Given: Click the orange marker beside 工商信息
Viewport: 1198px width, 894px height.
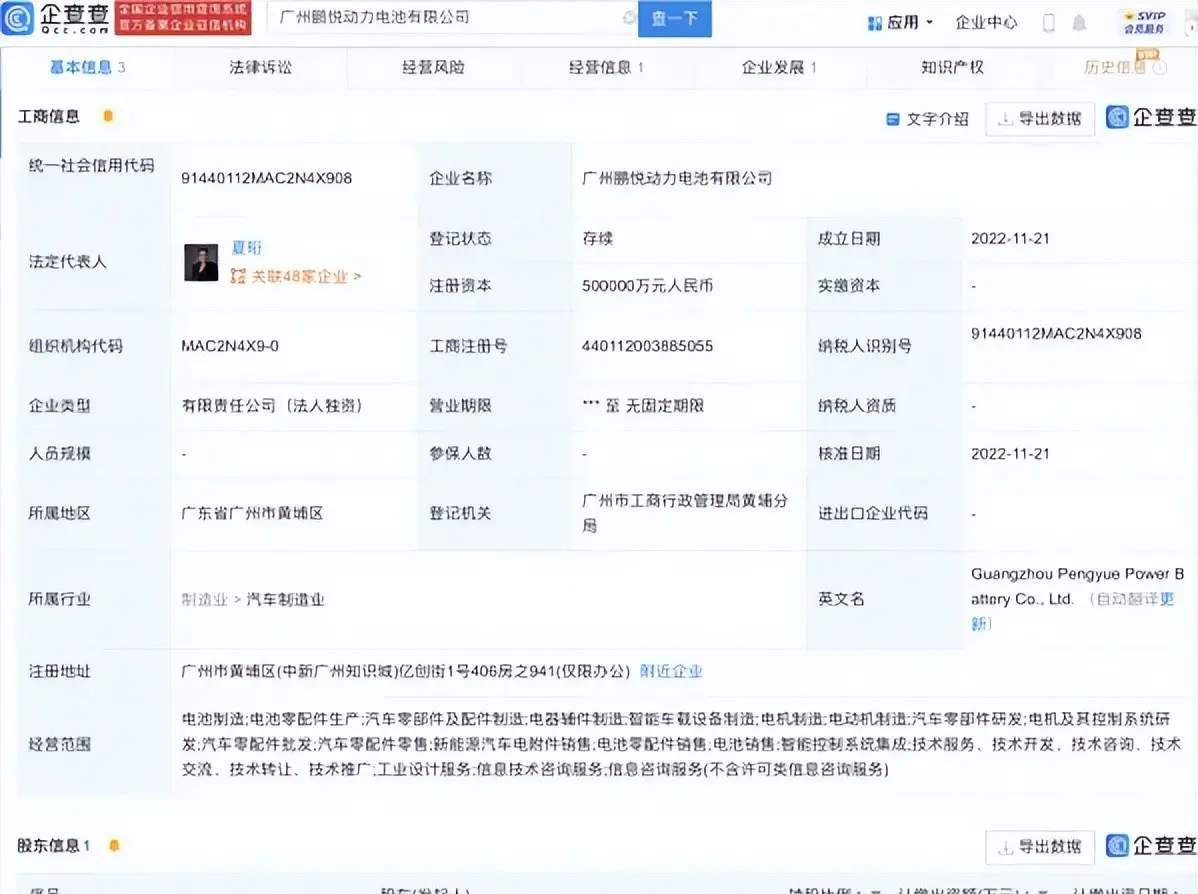Looking at the screenshot, I should (108, 116).
